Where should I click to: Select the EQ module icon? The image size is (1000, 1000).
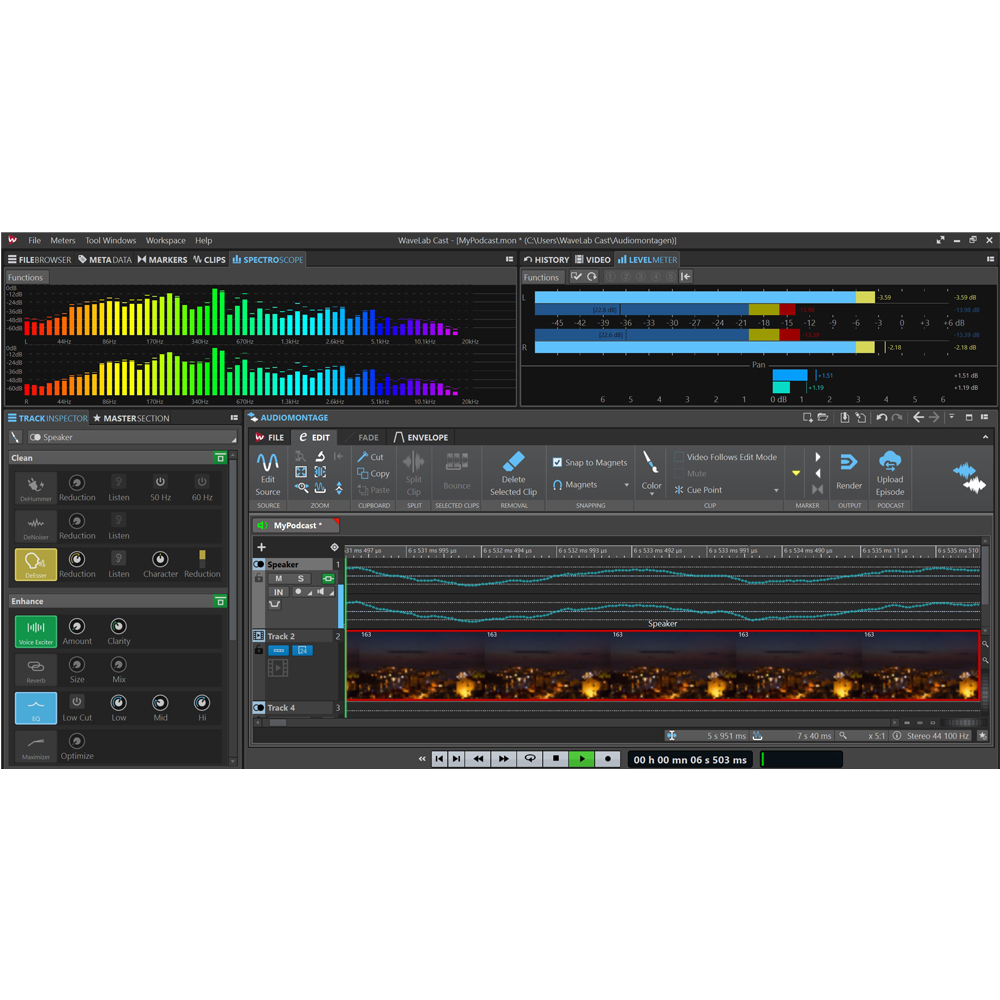tap(36, 708)
